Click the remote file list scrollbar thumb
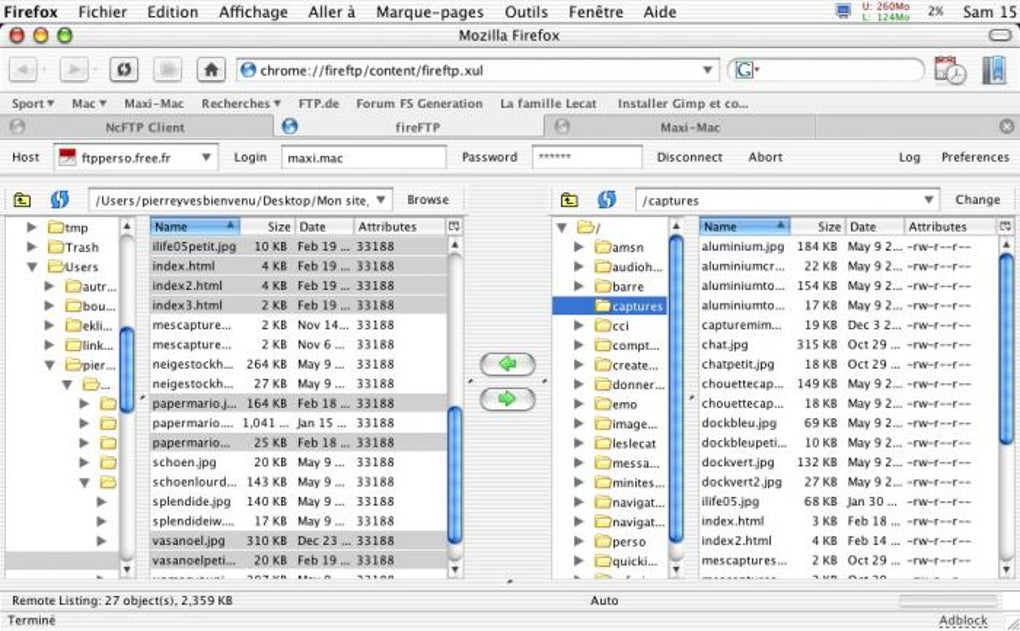This screenshot has height=631, width=1020. (x=1006, y=349)
